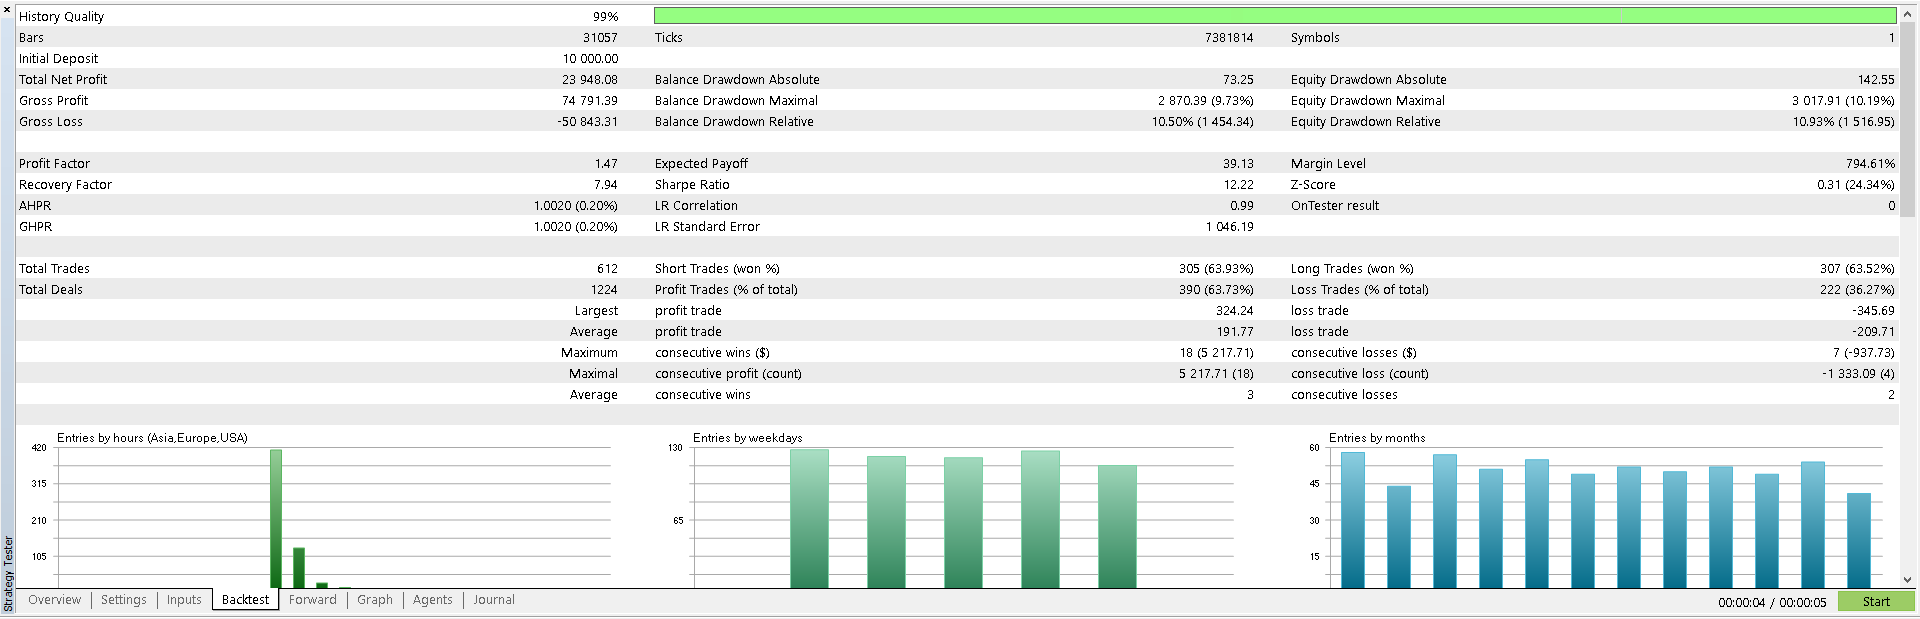The height and width of the screenshot is (619, 1920).
Task: Click tallest bar in Entries by hours chart
Action: [276, 518]
